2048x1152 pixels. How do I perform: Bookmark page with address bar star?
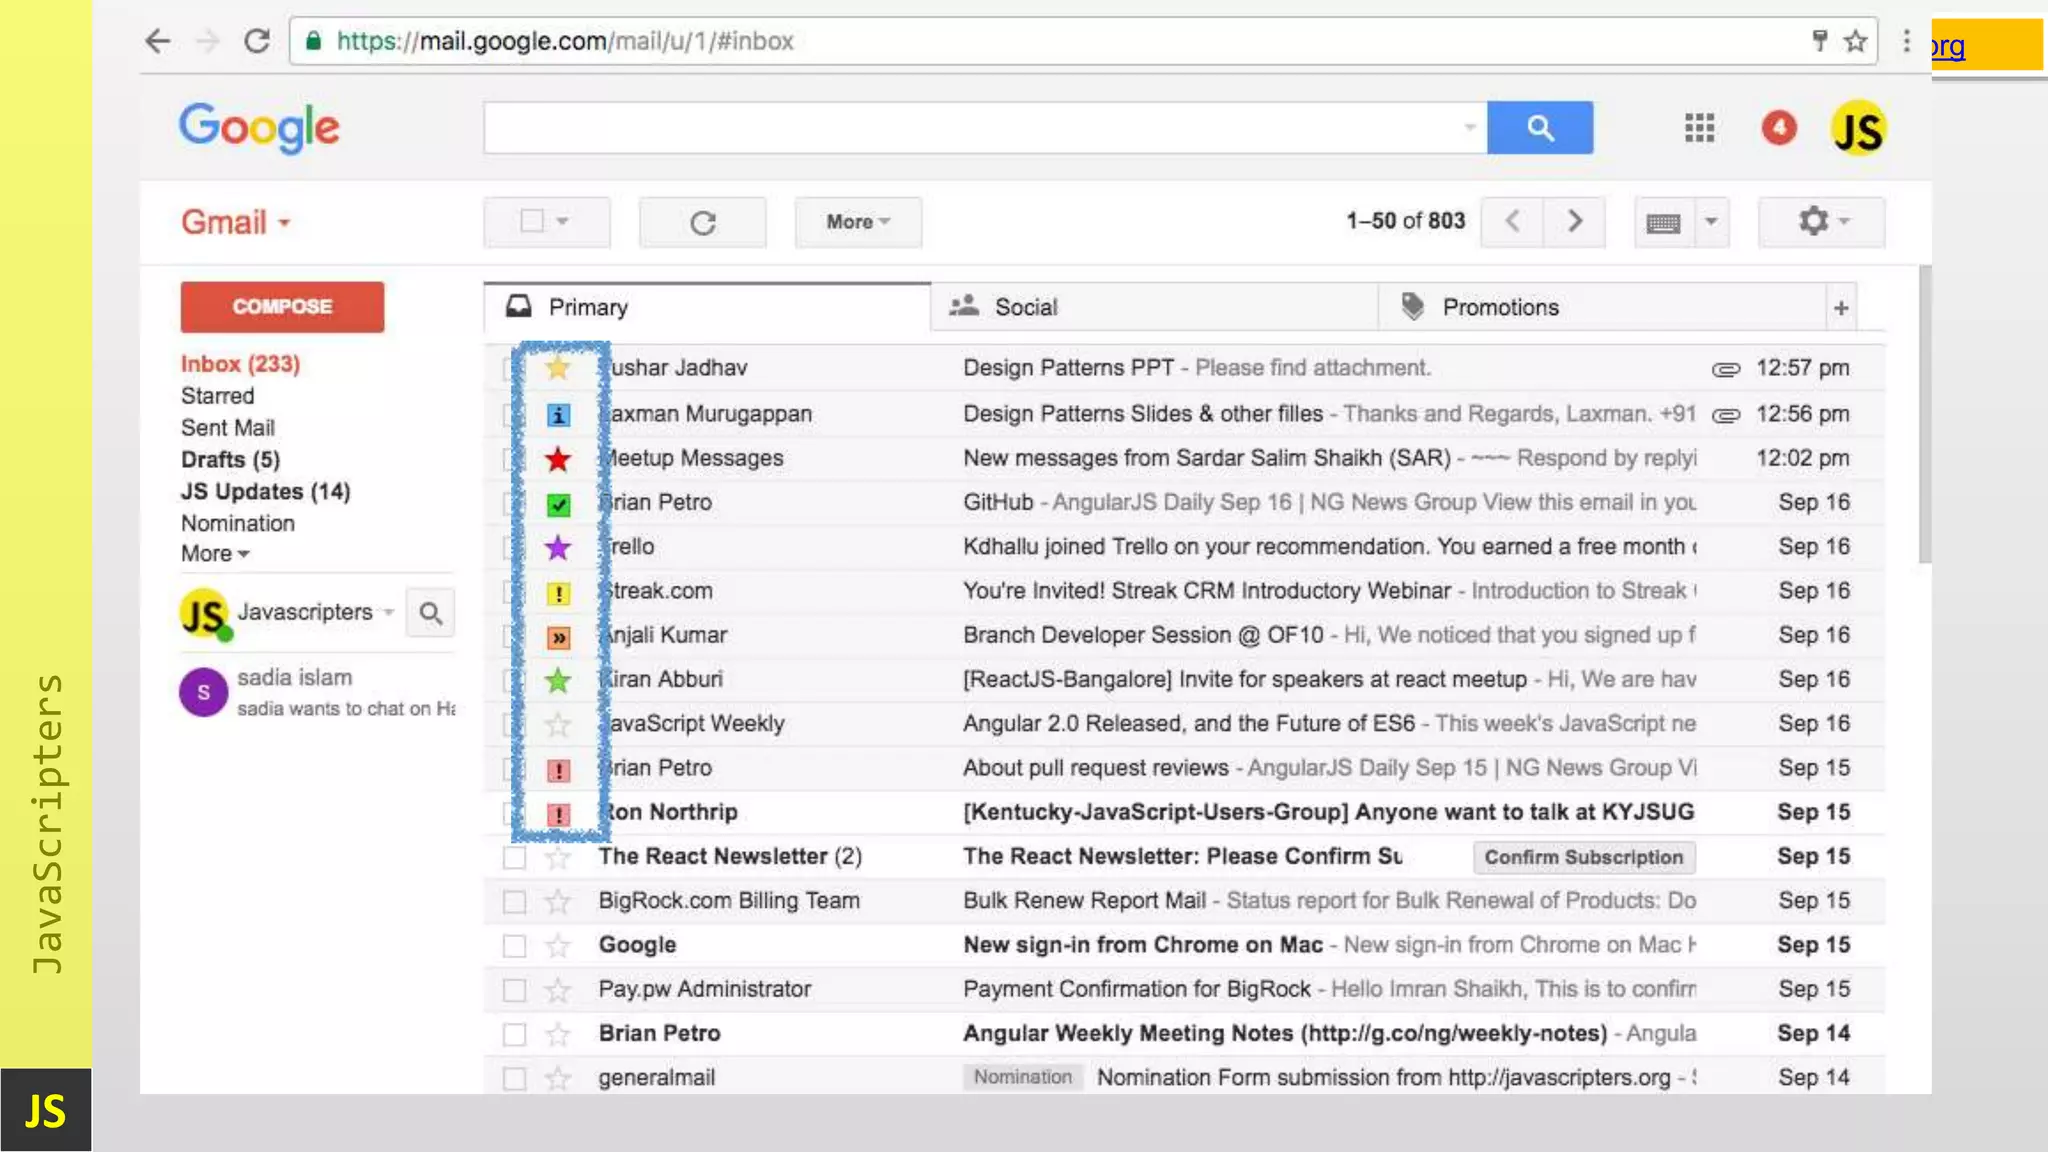click(x=1856, y=41)
